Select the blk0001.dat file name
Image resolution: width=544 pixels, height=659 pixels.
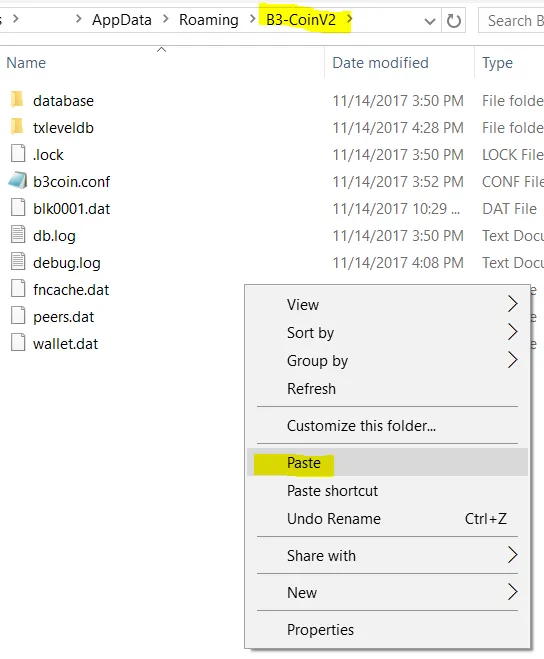pyautogui.click(x=71, y=208)
